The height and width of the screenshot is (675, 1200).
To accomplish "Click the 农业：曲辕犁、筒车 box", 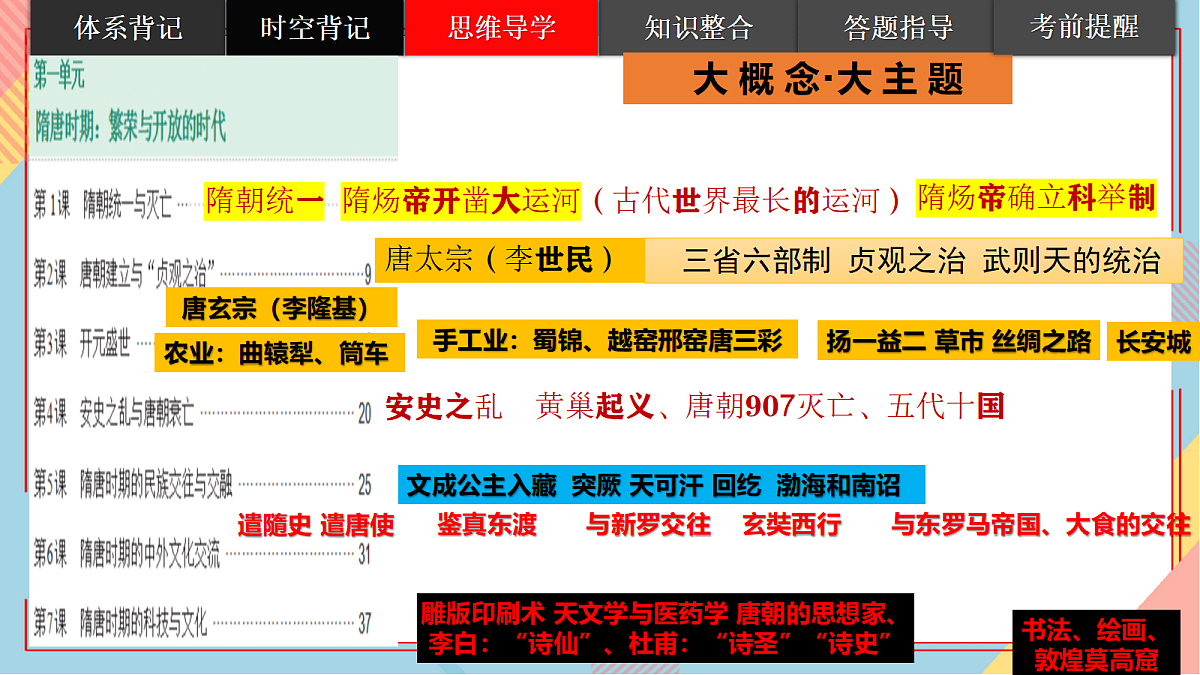I will pyautogui.click(x=279, y=353).
